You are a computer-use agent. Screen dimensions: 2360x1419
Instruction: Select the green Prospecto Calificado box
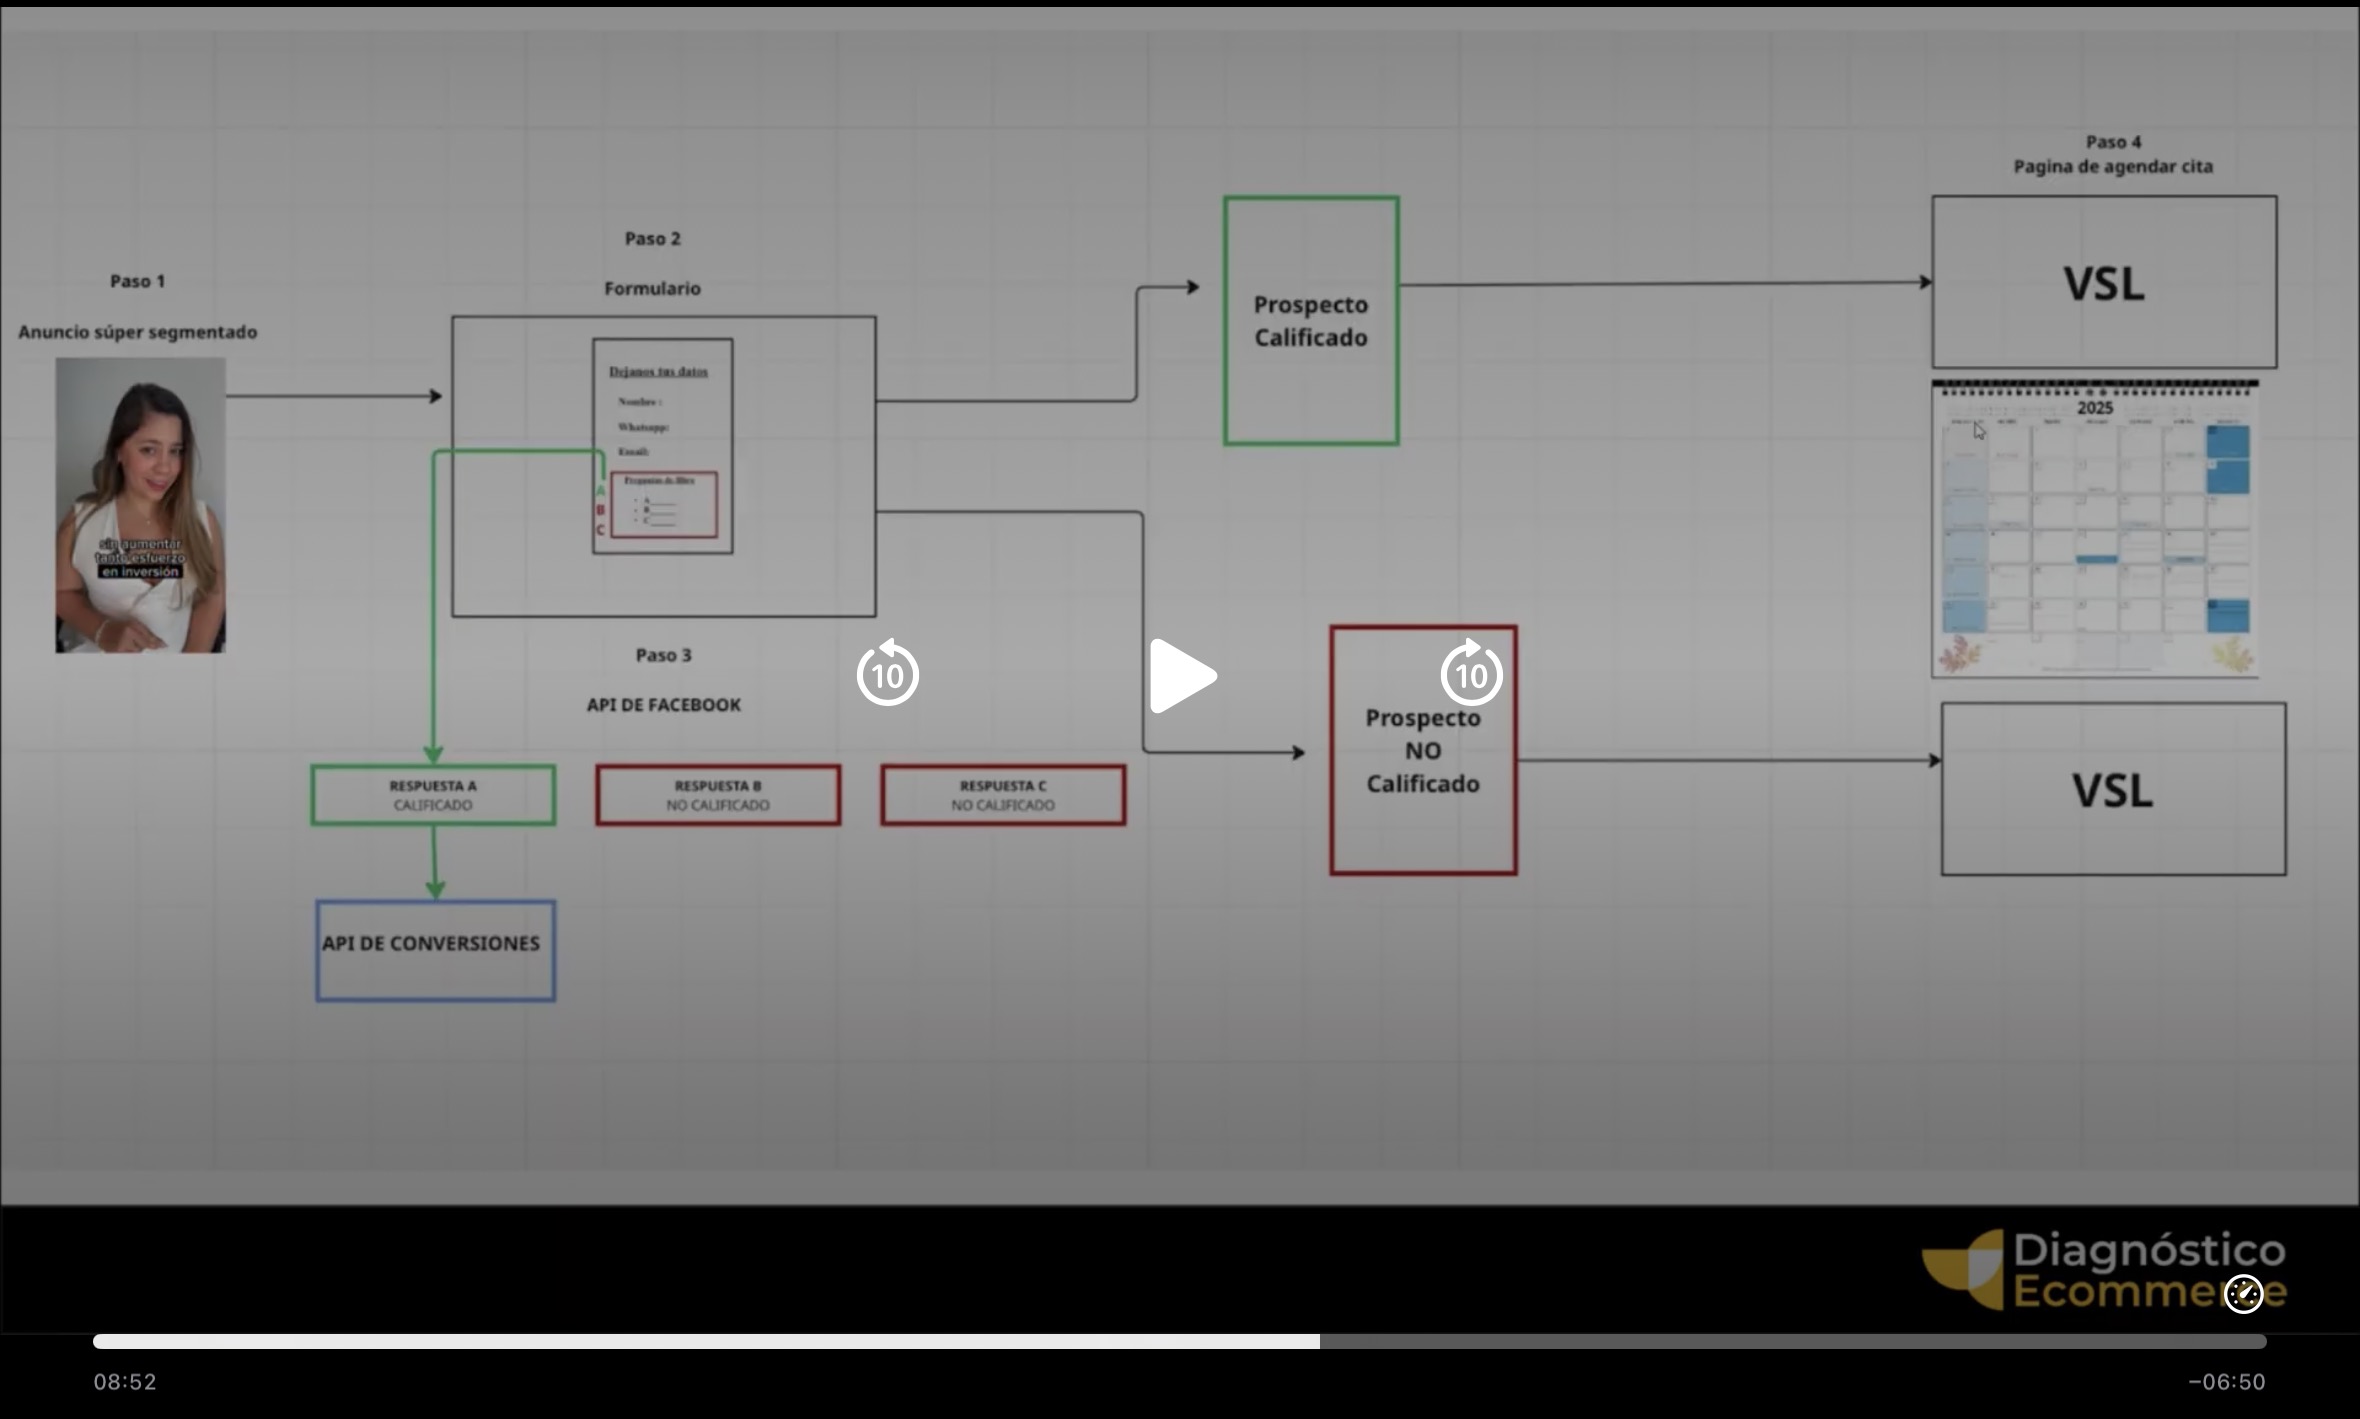(x=1310, y=321)
